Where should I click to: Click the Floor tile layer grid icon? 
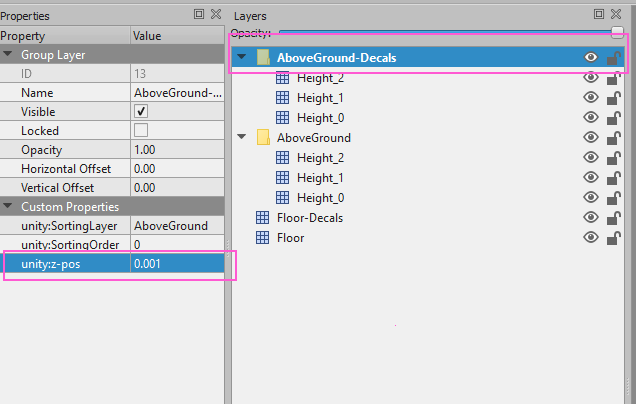click(262, 238)
